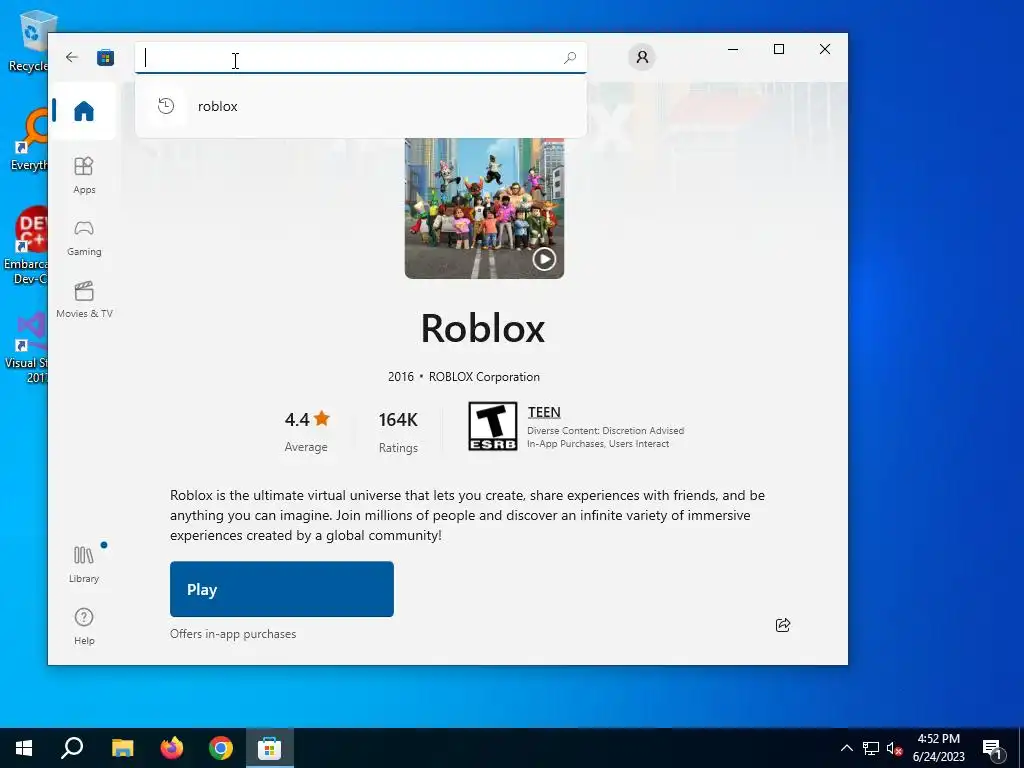Click the ESRB rating badge
Viewport: 1024px width, 768px height.
click(492, 426)
